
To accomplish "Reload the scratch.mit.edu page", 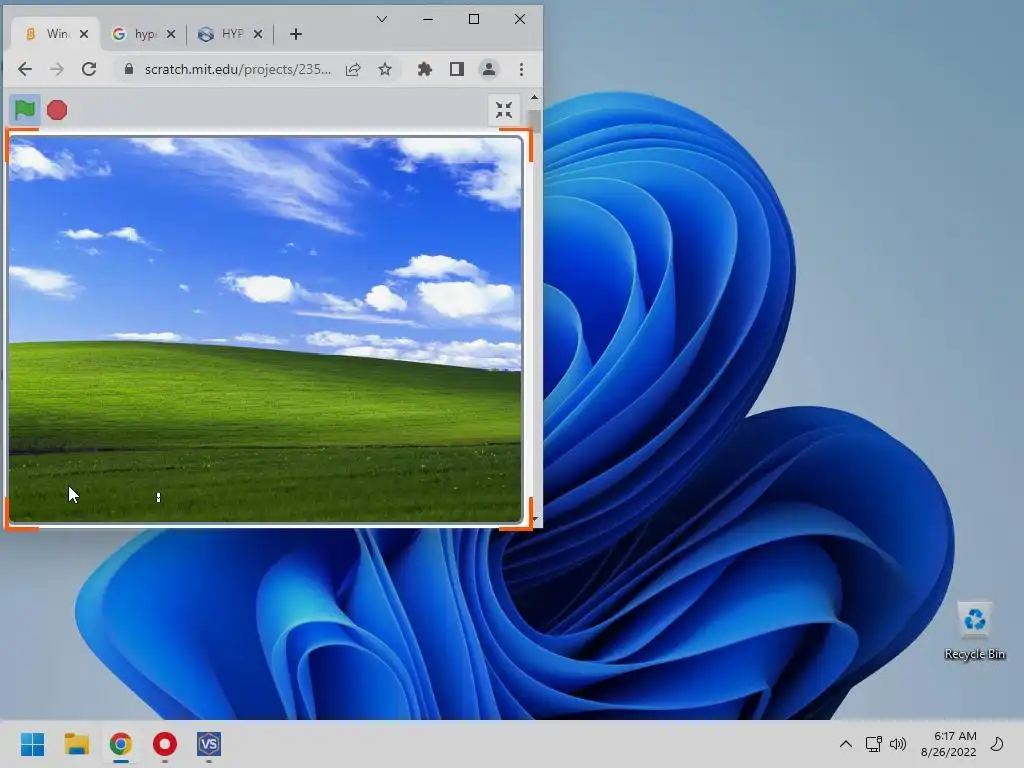I will point(89,69).
